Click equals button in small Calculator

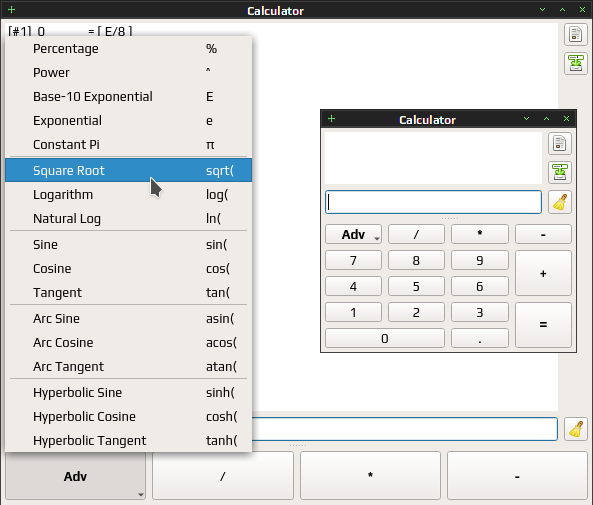tap(543, 325)
